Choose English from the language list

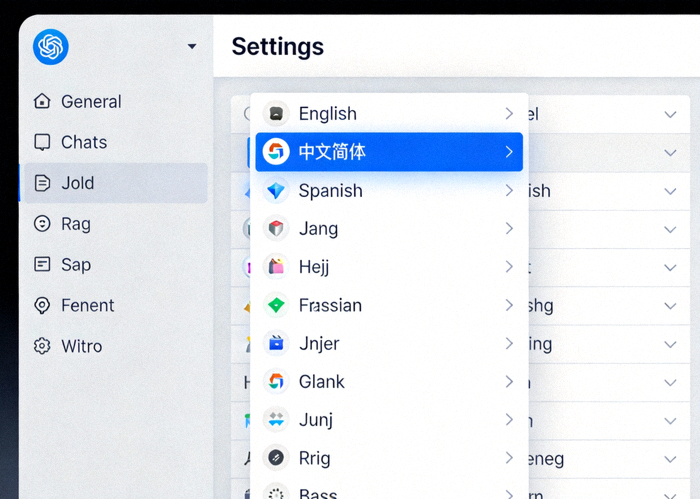point(328,114)
